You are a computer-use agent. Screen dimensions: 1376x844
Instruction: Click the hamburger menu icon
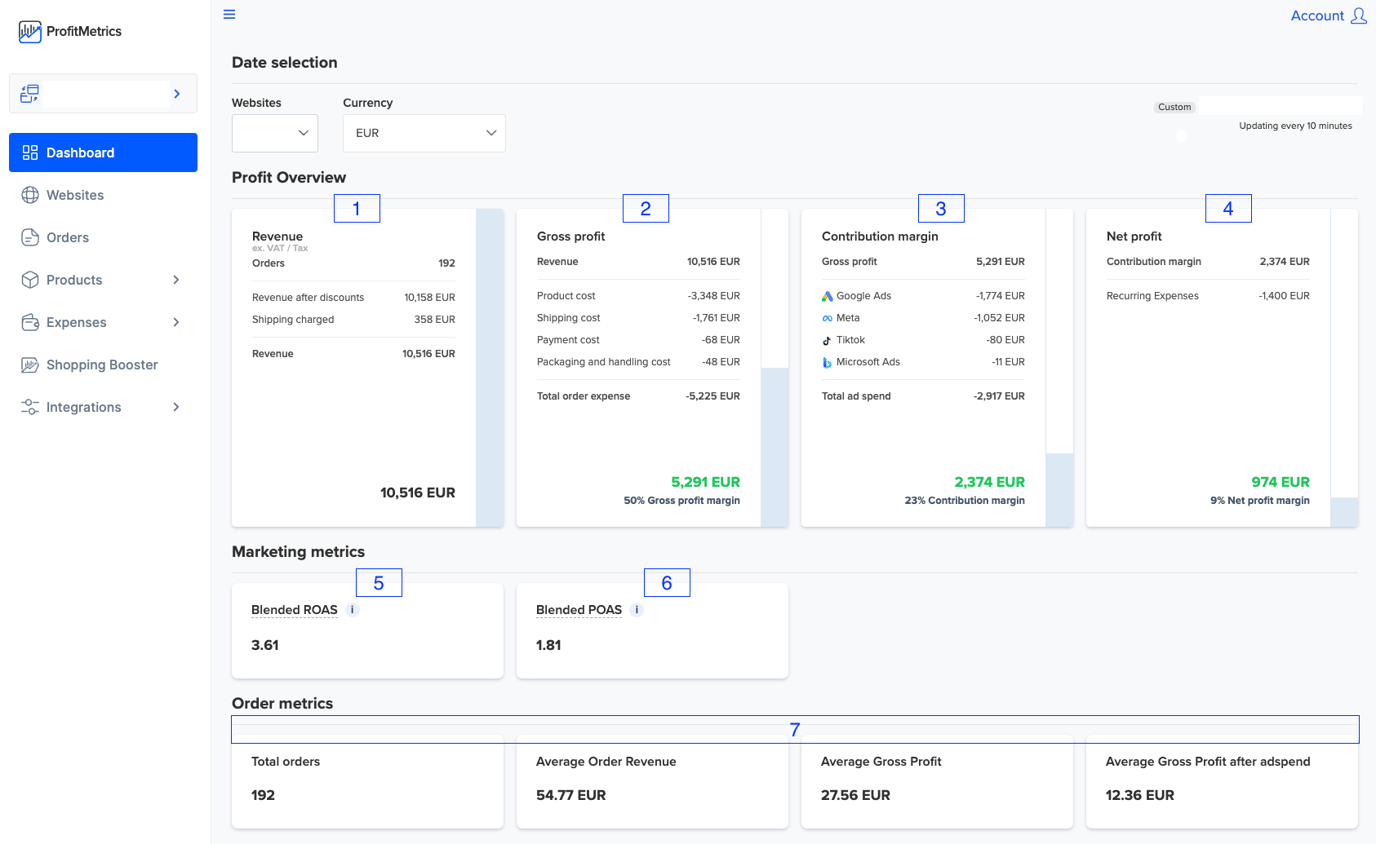click(229, 14)
